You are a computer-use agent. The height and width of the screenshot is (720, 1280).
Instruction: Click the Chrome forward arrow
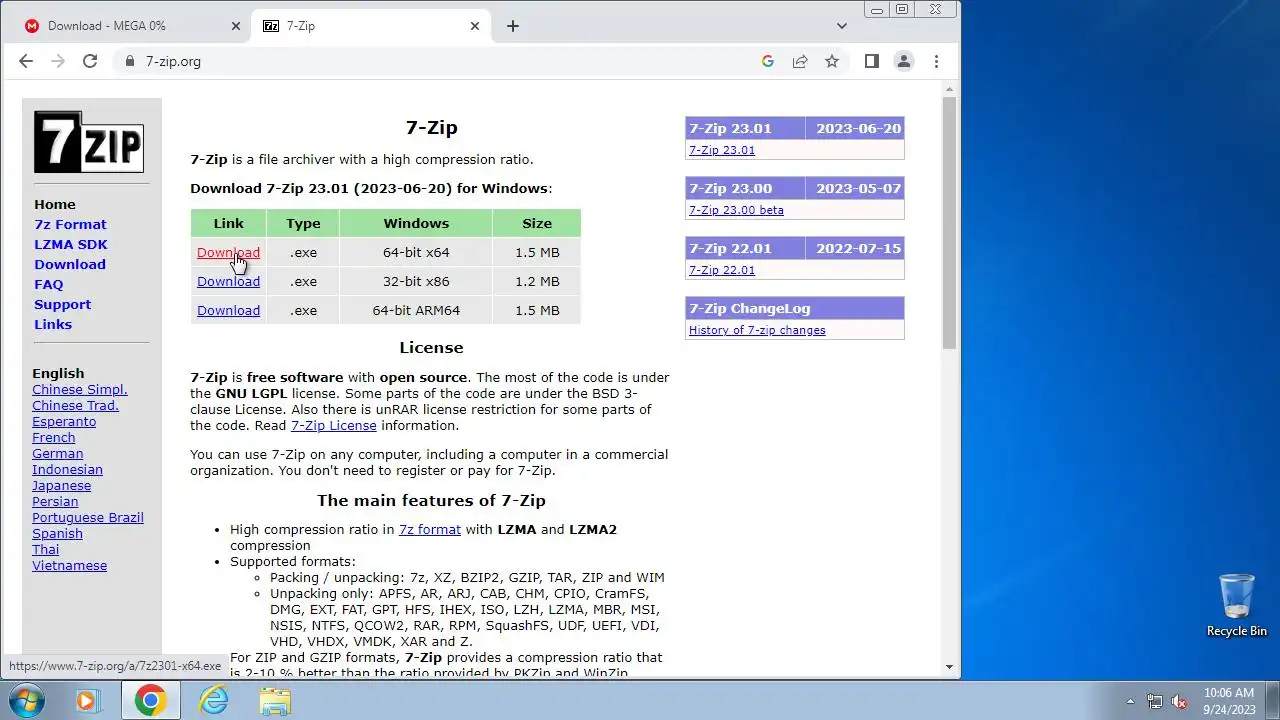pos(58,61)
